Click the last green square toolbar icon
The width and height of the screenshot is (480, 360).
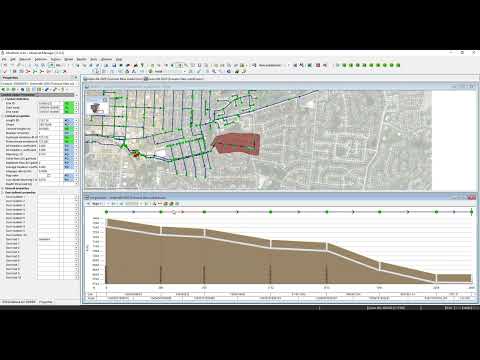click(x=398, y=65)
